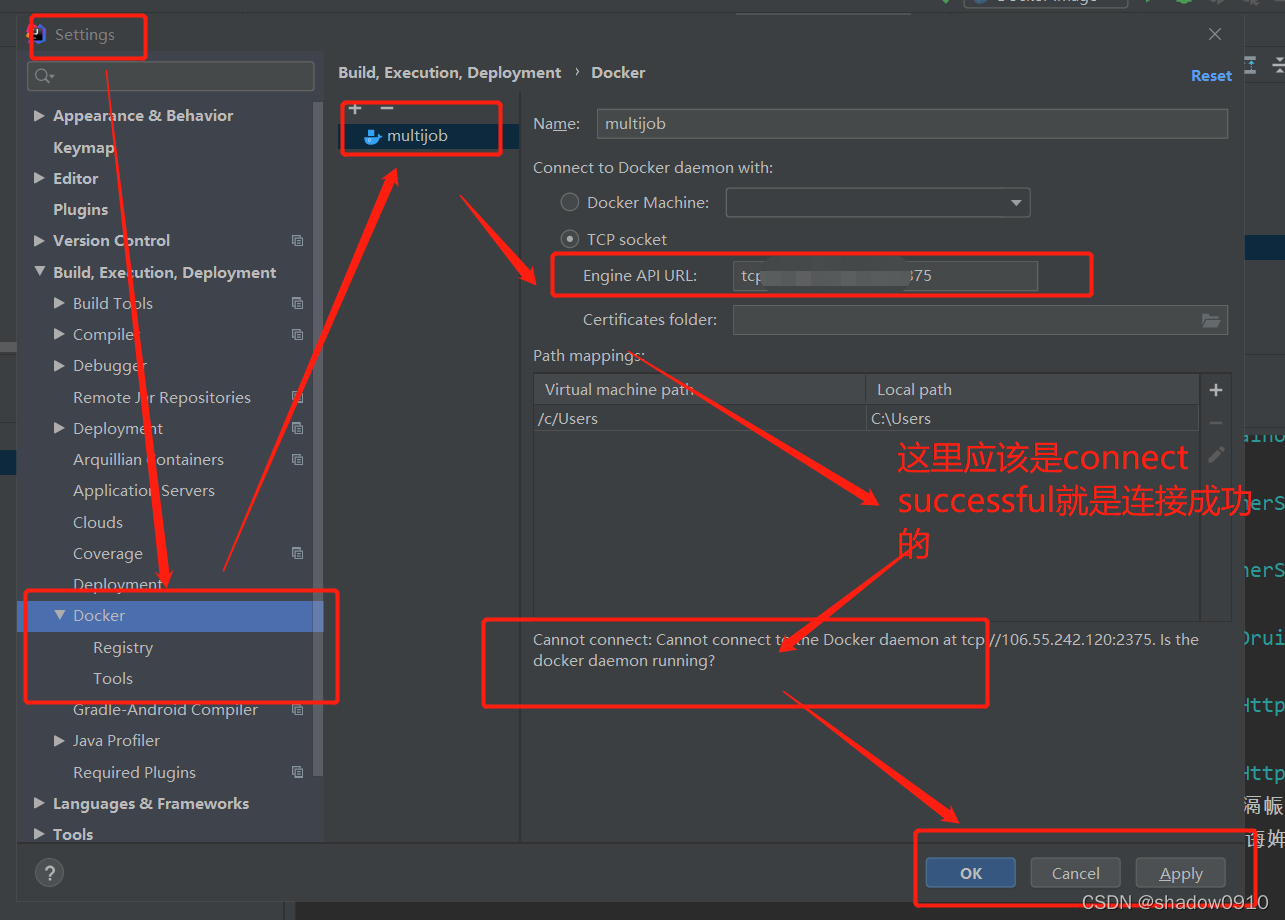Expand the Java Profiler node
This screenshot has width=1285, height=920.
click(59, 741)
